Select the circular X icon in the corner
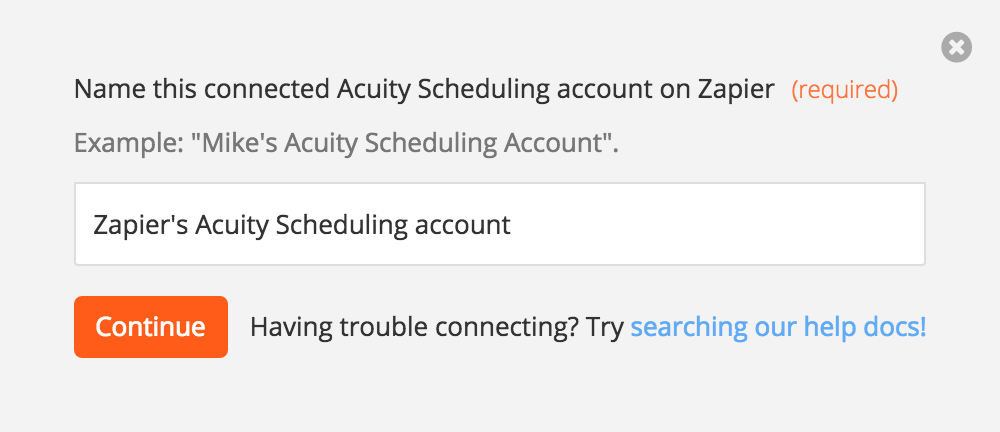This screenshot has height=432, width=1000. tap(956, 47)
